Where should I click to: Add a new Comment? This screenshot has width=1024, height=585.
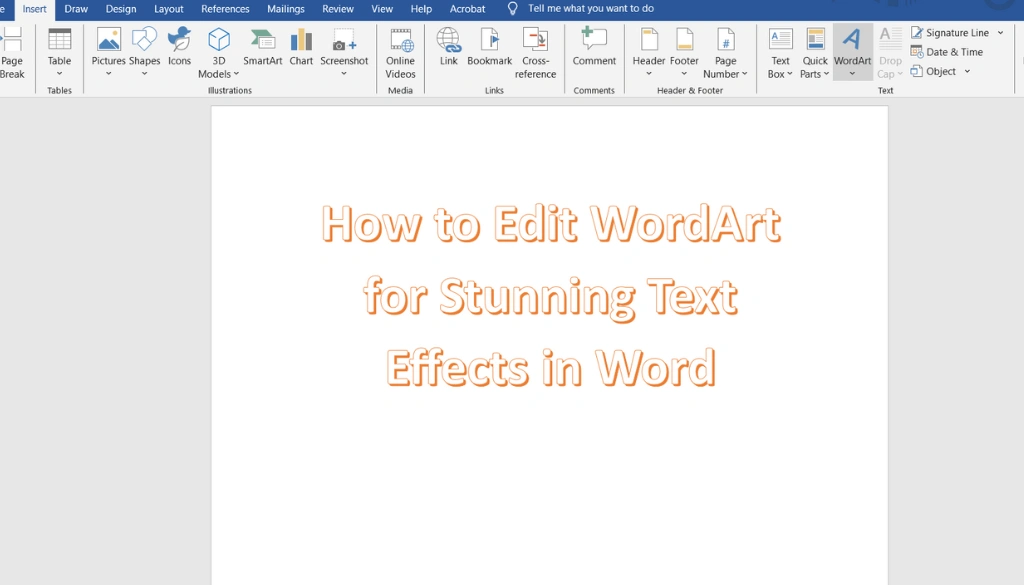(x=594, y=47)
